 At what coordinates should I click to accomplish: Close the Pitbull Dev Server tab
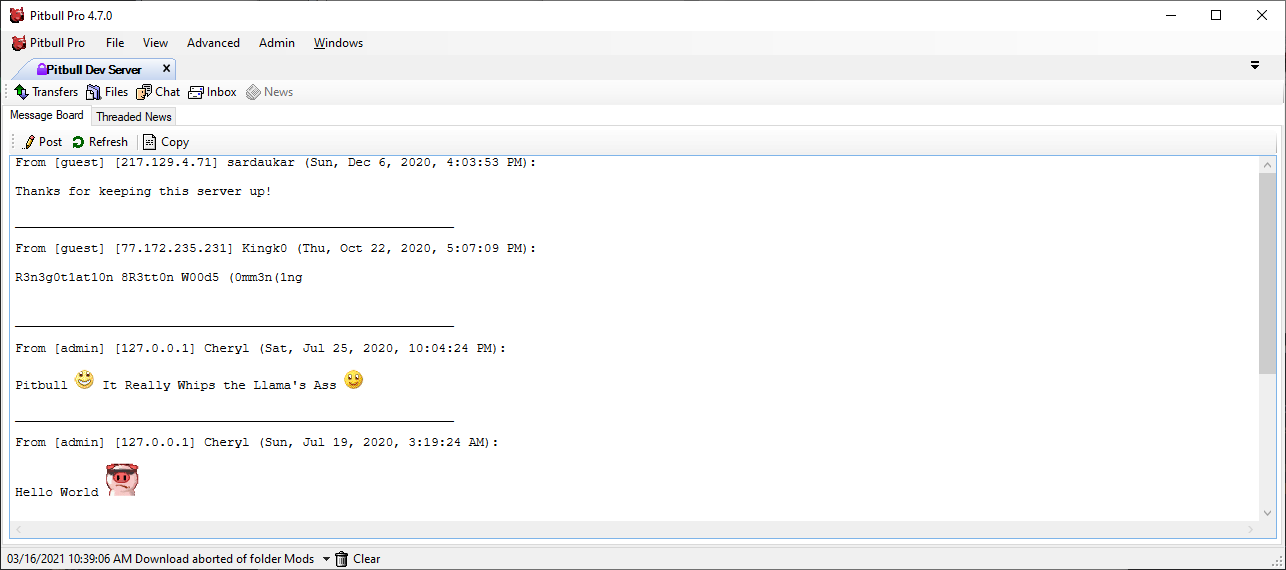(166, 69)
